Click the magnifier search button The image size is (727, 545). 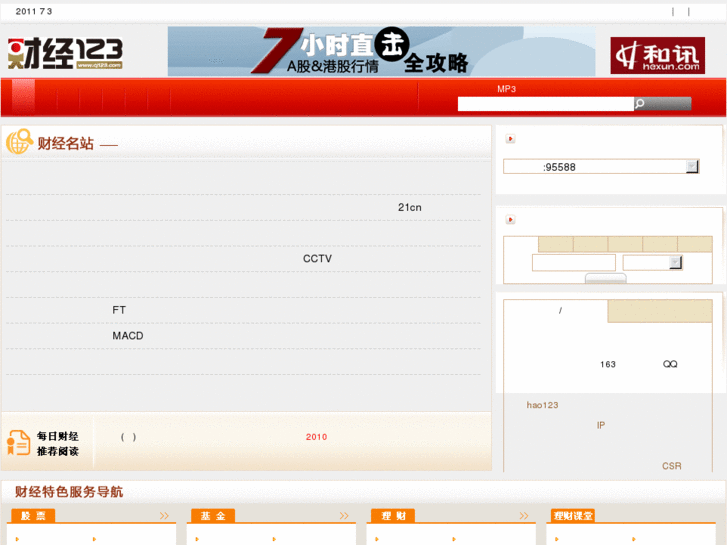click(663, 104)
